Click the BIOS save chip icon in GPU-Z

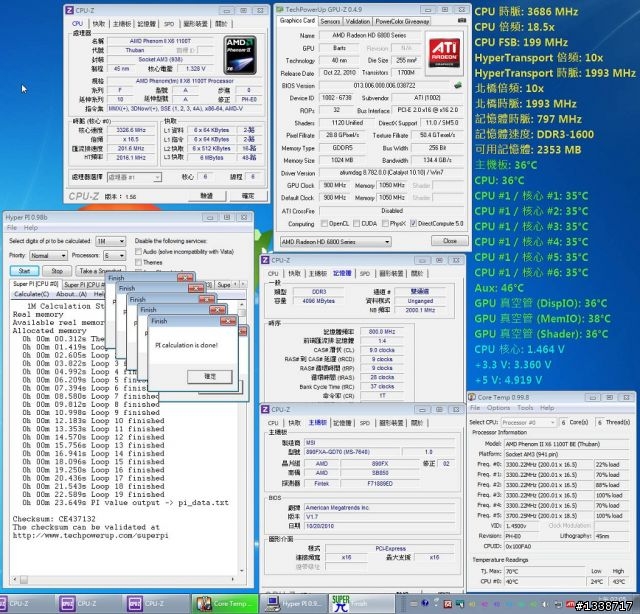[458, 85]
